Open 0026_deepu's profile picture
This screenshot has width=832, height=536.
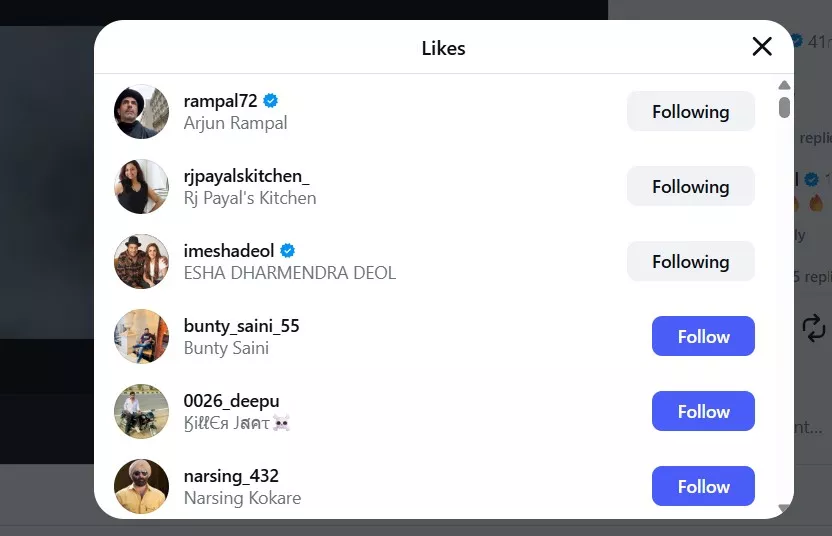pyautogui.click(x=141, y=412)
